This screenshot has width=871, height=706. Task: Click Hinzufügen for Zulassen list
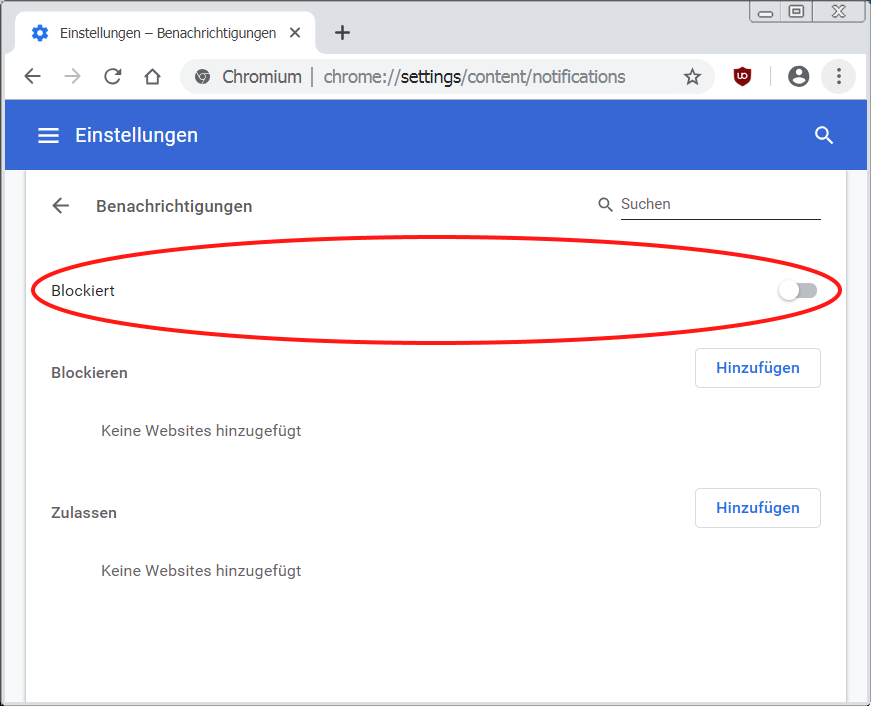tap(758, 508)
